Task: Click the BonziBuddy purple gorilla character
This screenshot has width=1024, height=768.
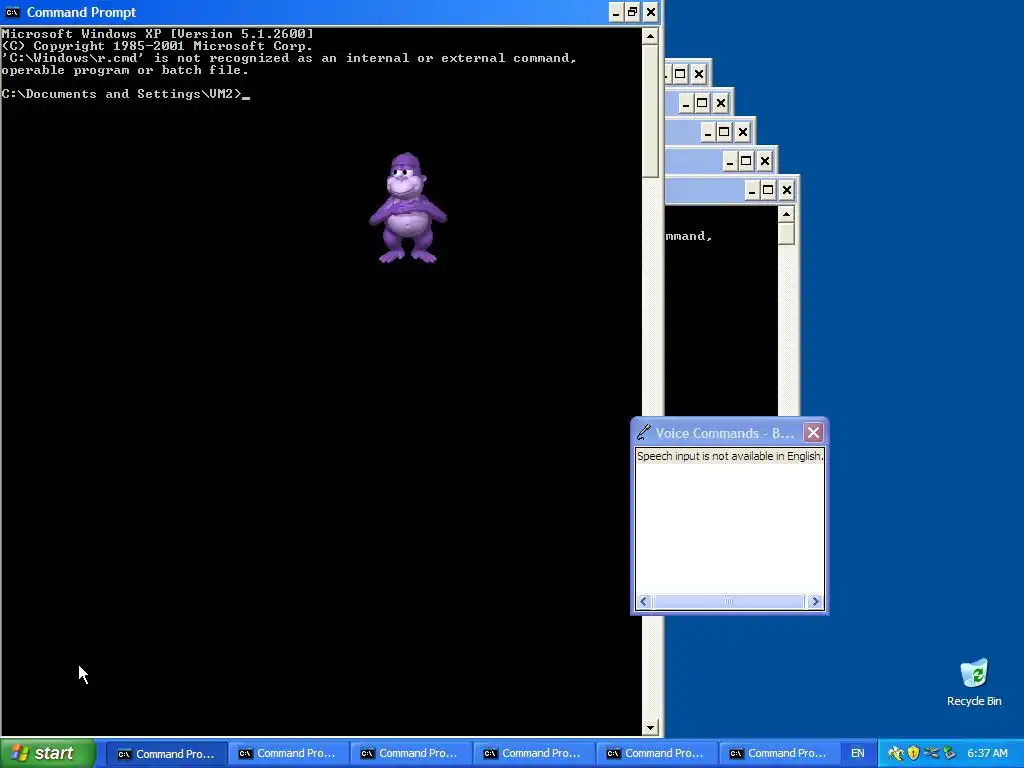Action: (408, 208)
